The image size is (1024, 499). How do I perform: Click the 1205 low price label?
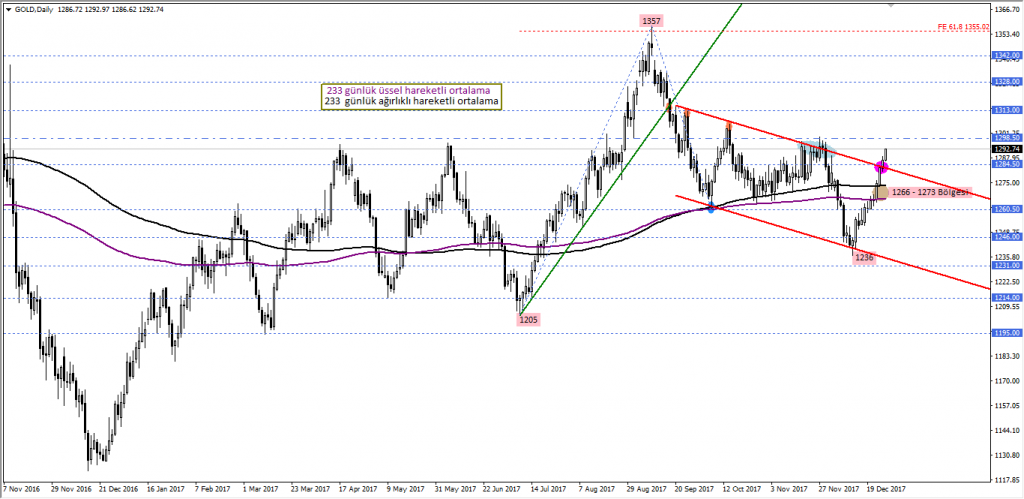528,320
